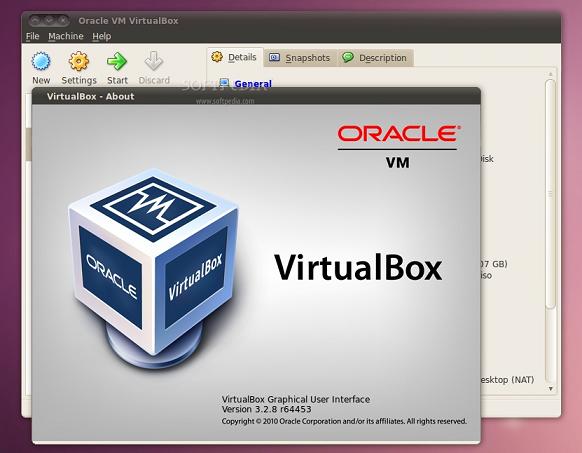The width and height of the screenshot is (582, 453).
Task: Click the Oracle VM VirtualBox window title
Action: coord(128,21)
